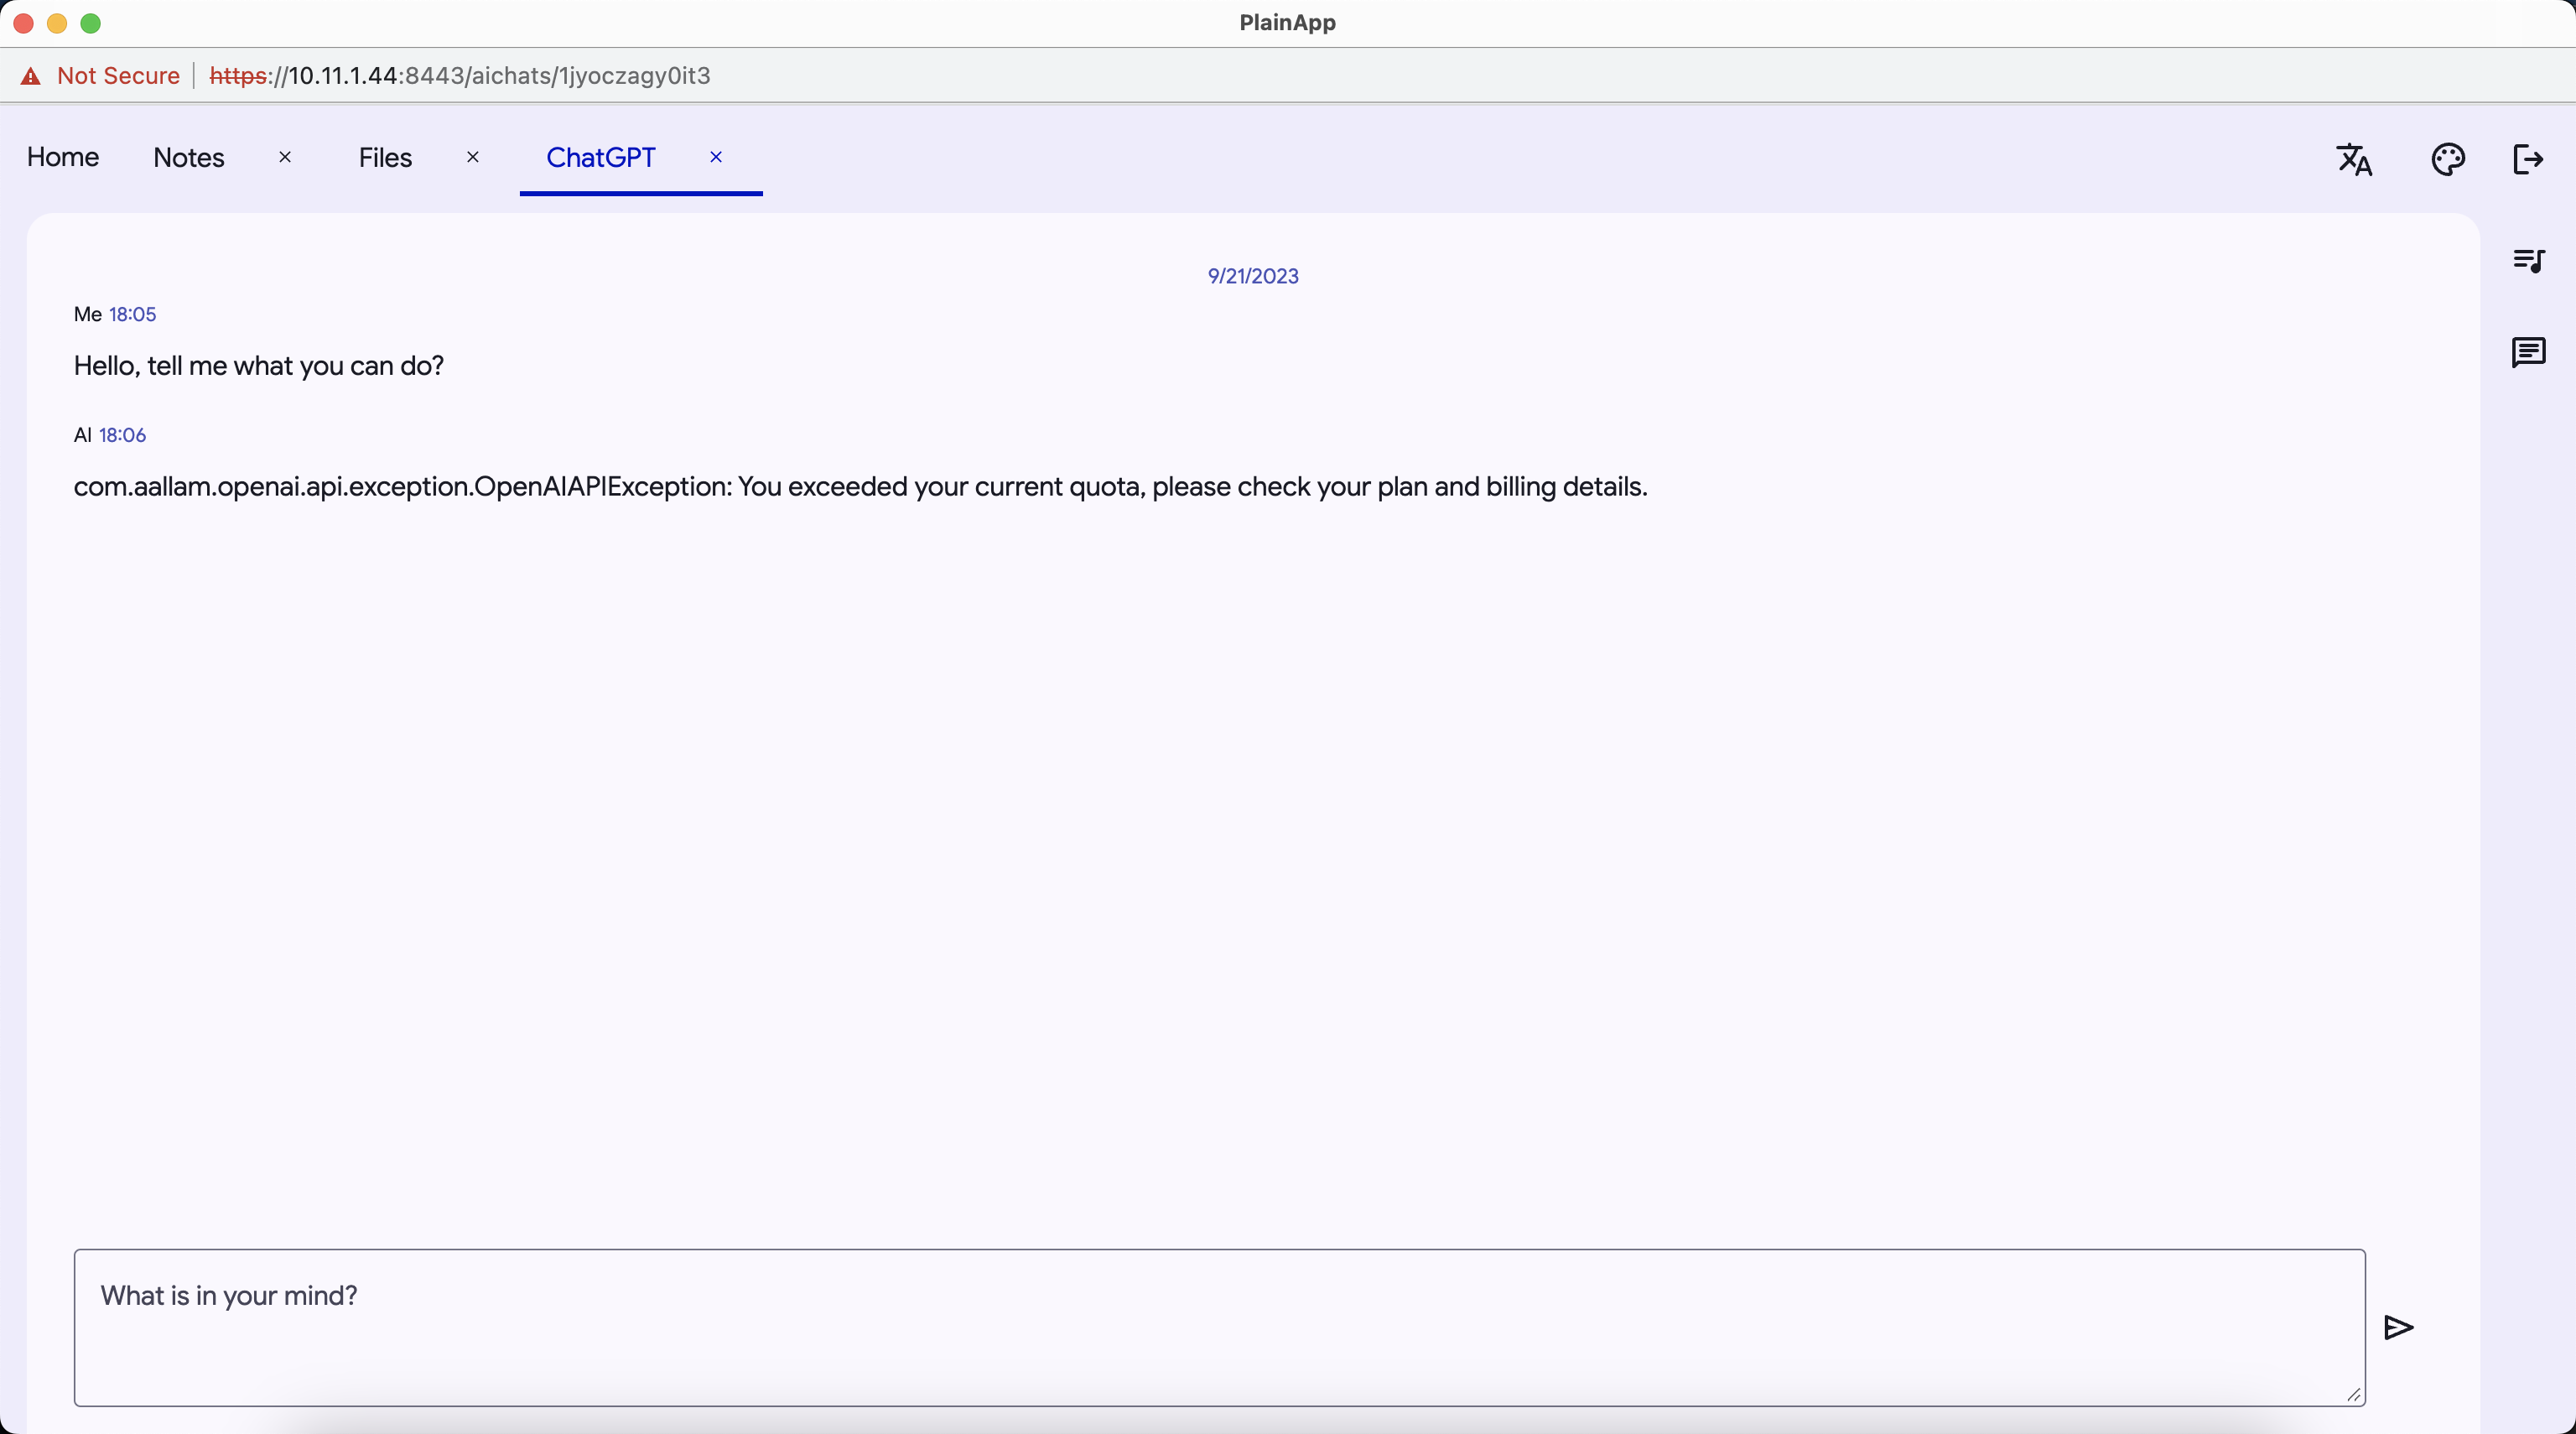This screenshot has height=1434, width=2576.
Task: Click the Not Secure warning icon
Action: pos(31,76)
